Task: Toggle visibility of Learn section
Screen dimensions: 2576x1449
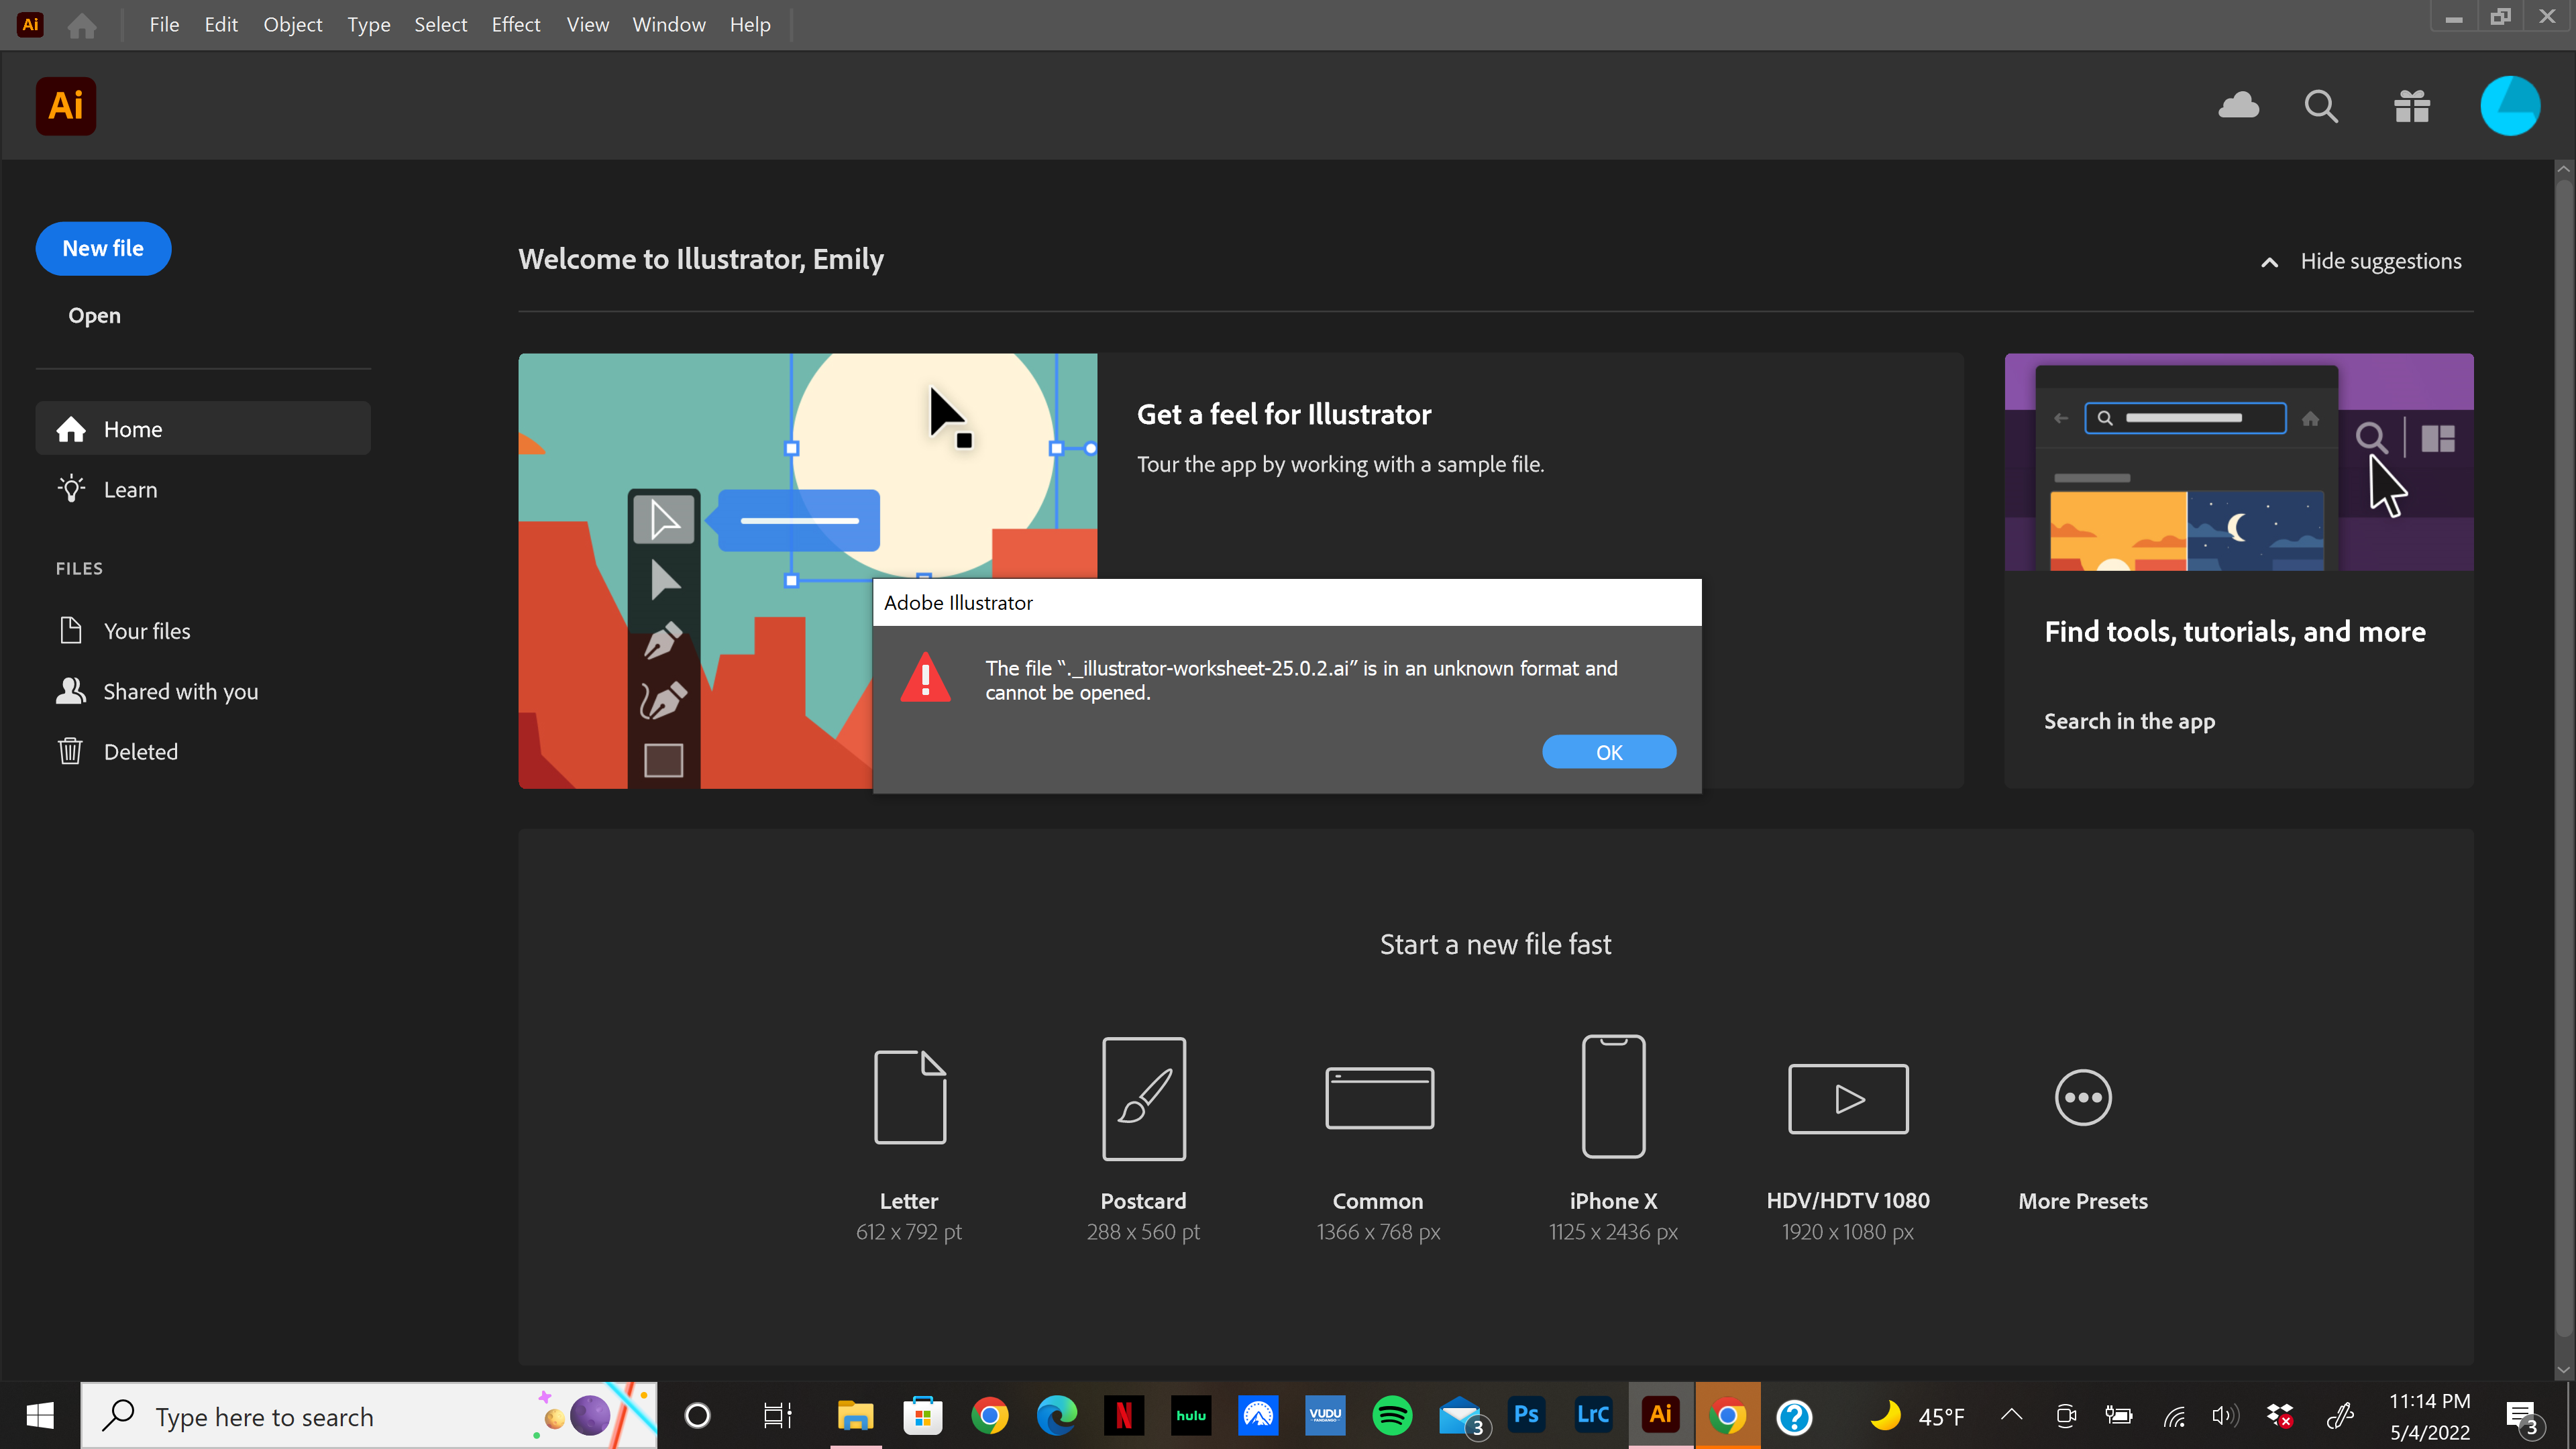Action: pyautogui.click(x=129, y=488)
